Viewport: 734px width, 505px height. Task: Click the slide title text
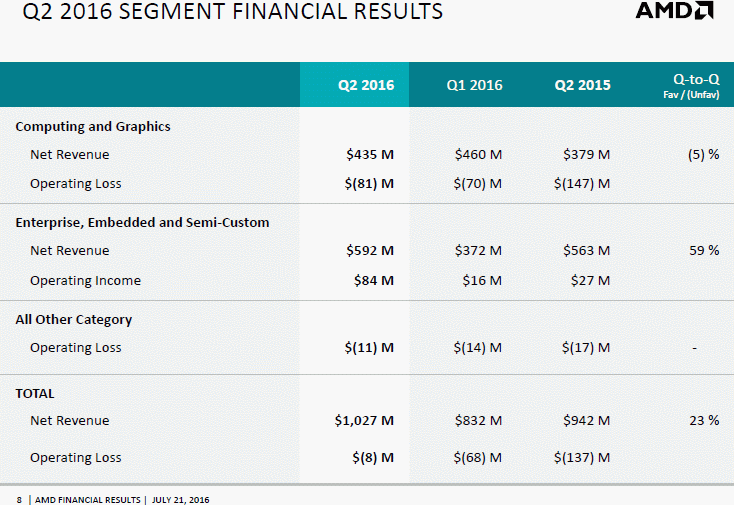(x=232, y=11)
